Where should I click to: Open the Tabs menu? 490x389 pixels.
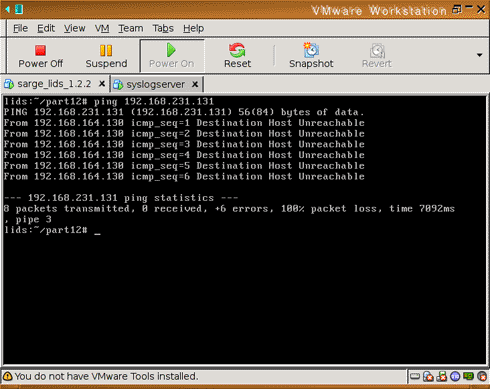click(x=163, y=28)
